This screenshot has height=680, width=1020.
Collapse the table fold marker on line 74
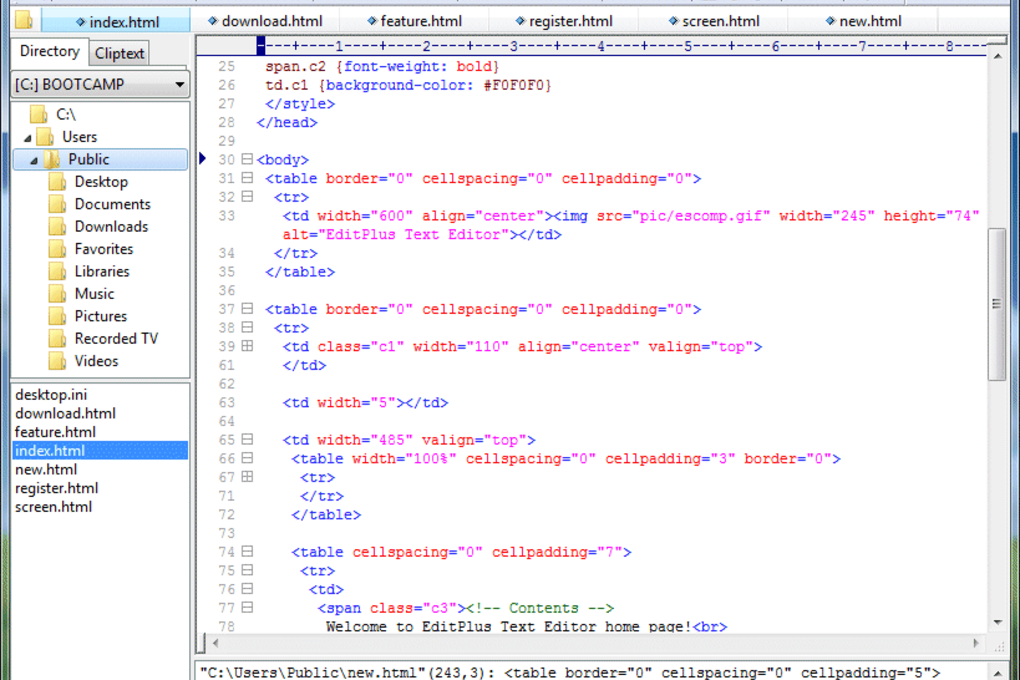[247, 551]
